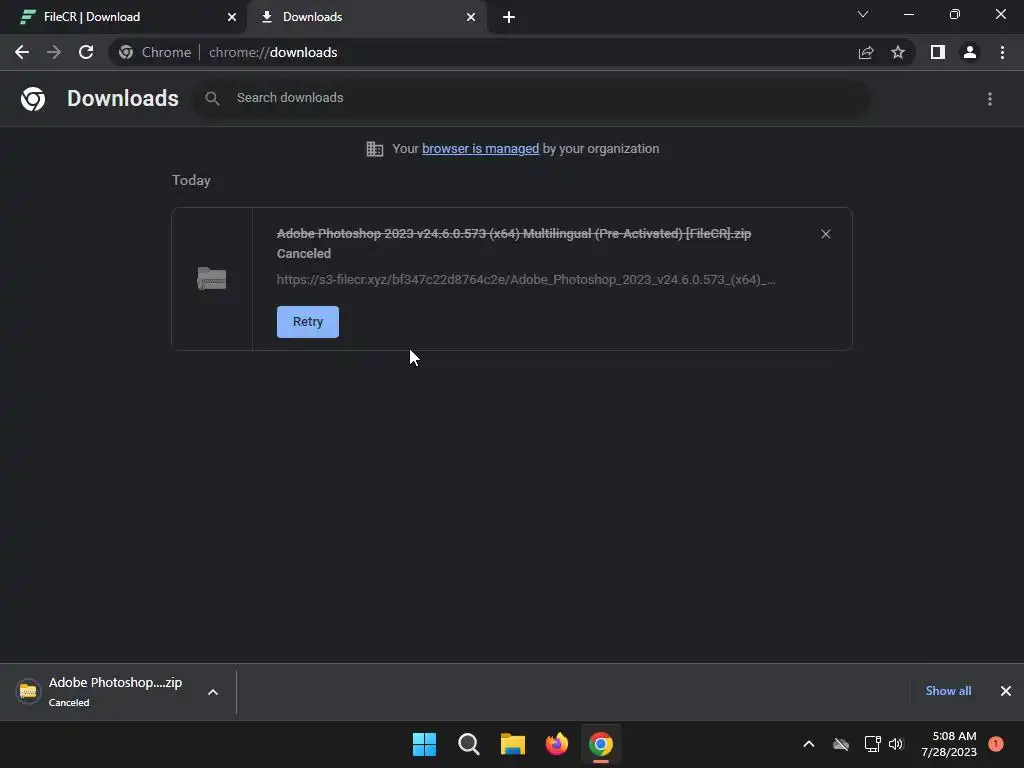Click the managed organization building icon
Image resolution: width=1024 pixels, height=768 pixels.
[x=375, y=149]
